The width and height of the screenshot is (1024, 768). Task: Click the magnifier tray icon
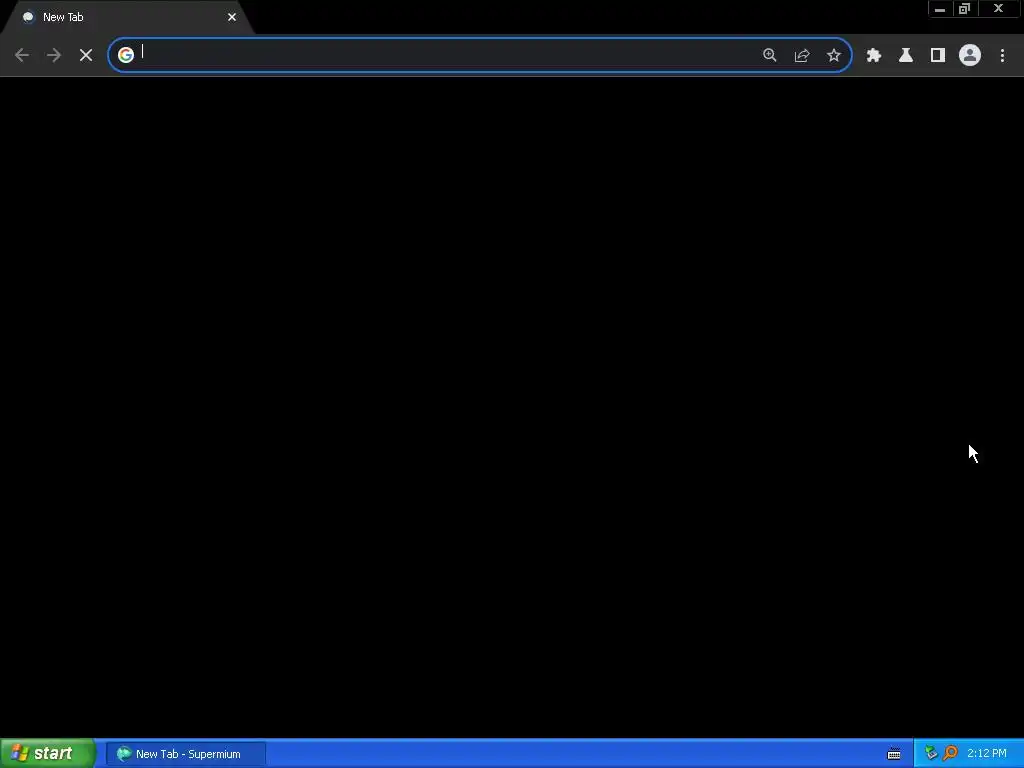951,754
